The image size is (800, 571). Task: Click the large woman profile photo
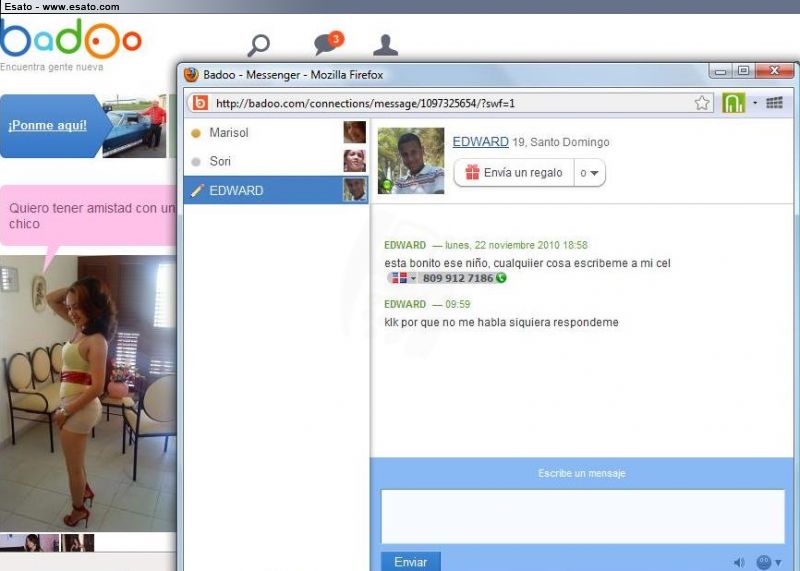coord(88,393)
